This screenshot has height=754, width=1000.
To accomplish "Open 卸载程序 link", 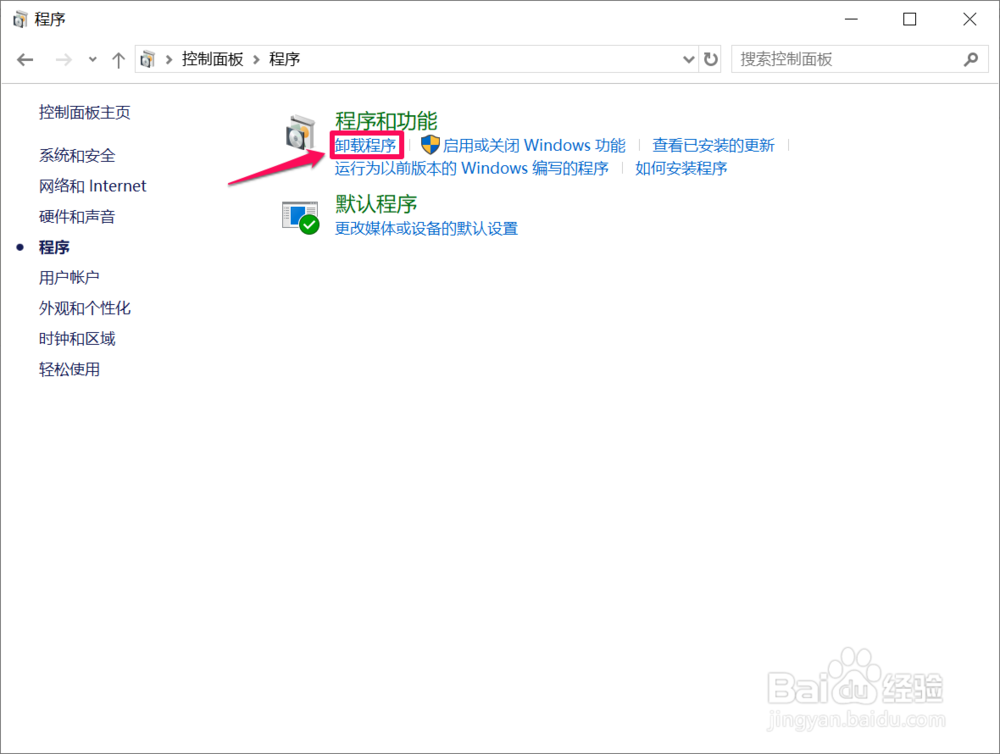I will point(366,144).
